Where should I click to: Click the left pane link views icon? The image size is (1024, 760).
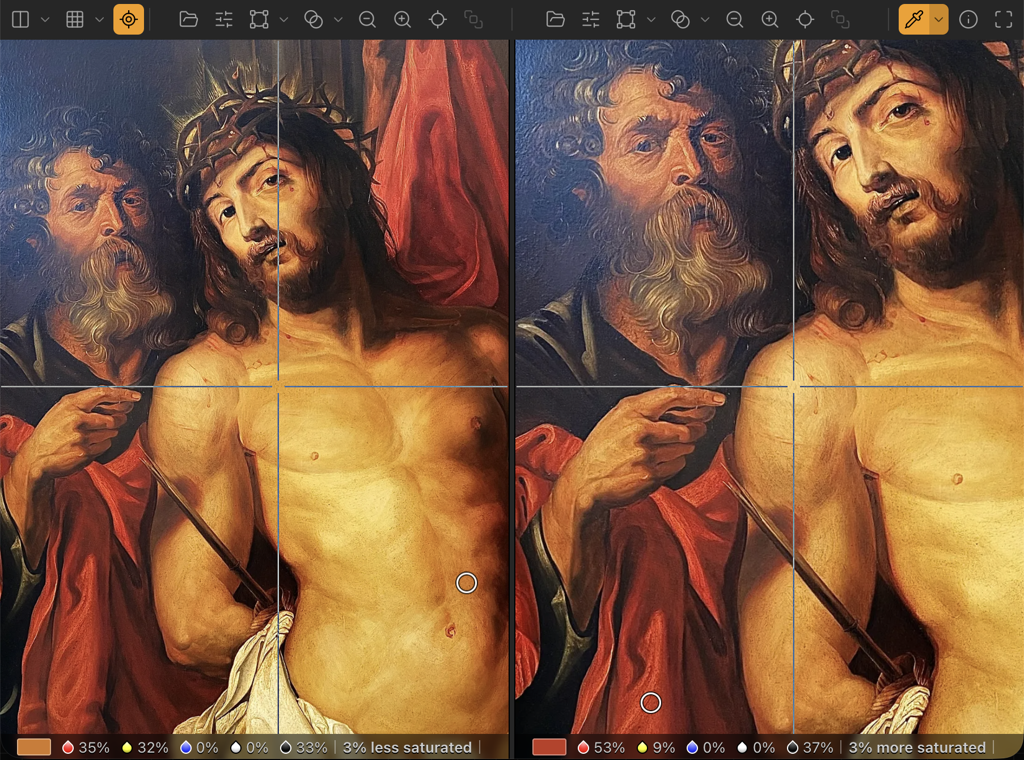point(473,20)
